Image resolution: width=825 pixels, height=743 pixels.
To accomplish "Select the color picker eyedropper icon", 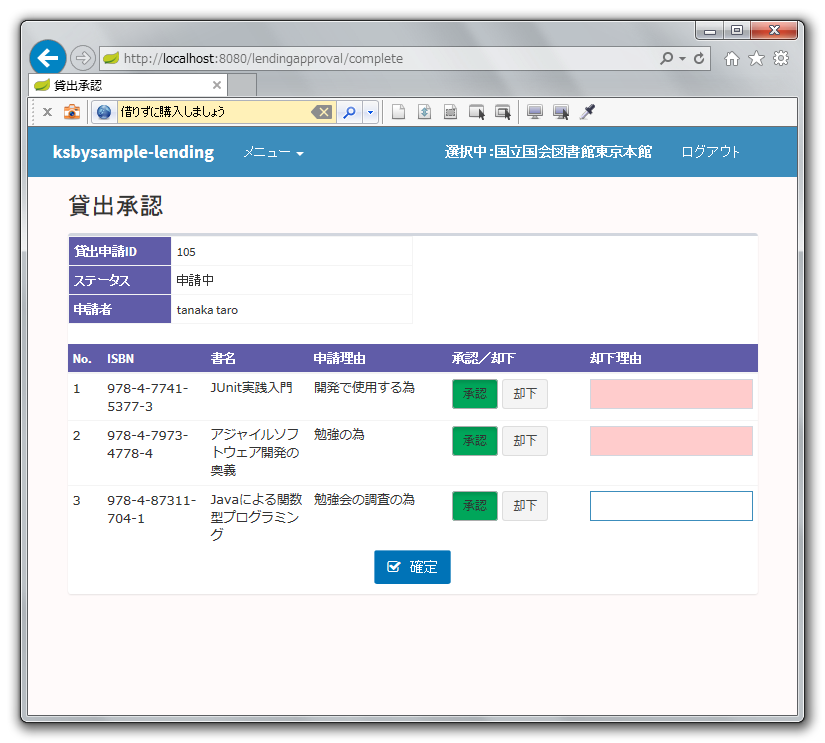I will (587, 112).
